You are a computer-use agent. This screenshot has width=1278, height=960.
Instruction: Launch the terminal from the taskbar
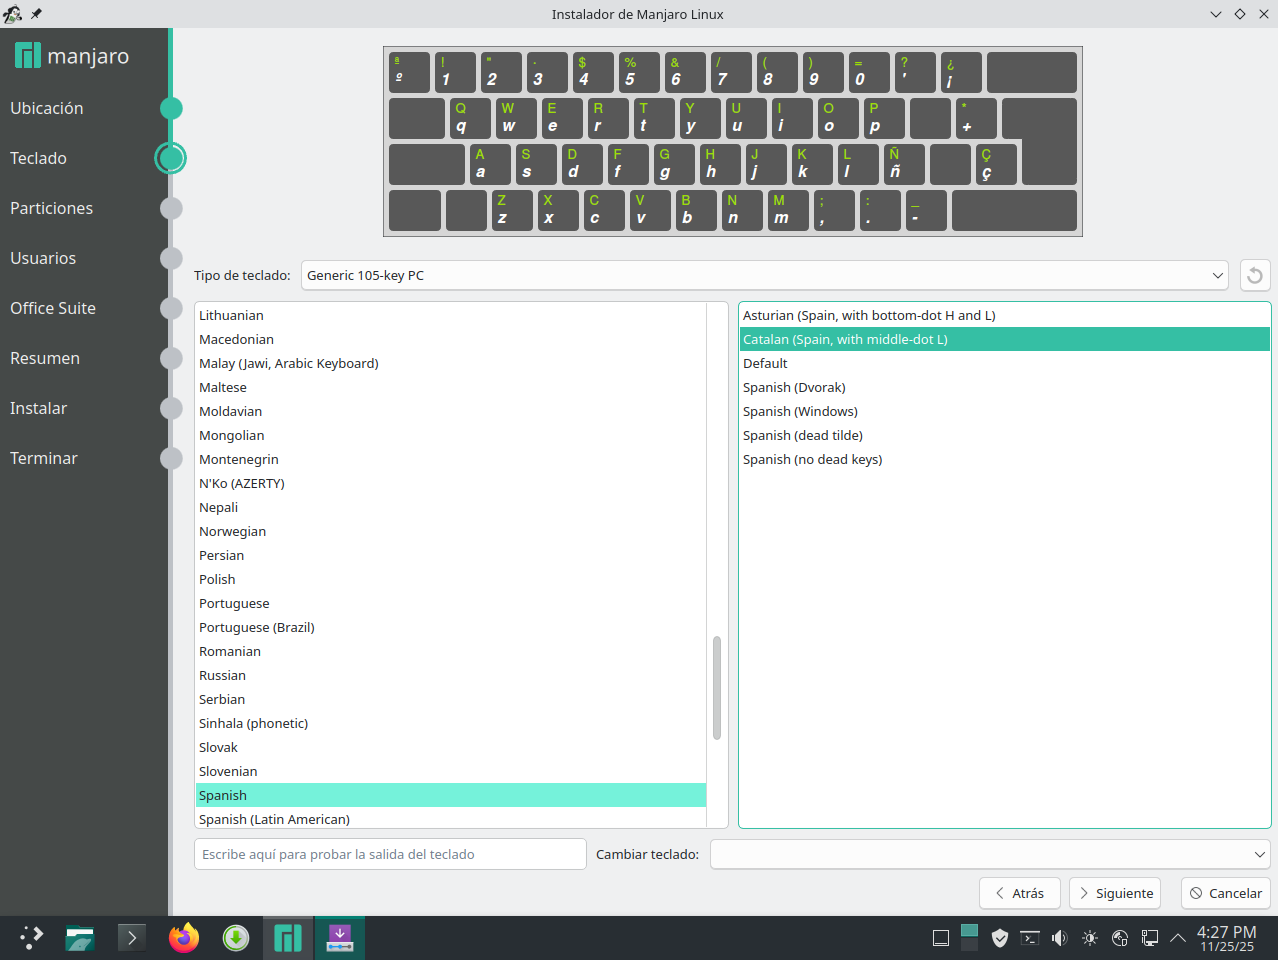tap(132, 938)
